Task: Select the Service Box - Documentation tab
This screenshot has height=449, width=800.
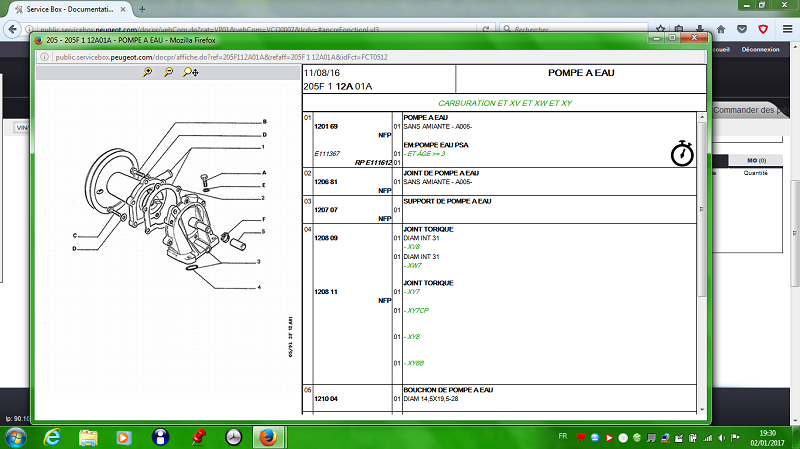Action: [x=70, y=9]
